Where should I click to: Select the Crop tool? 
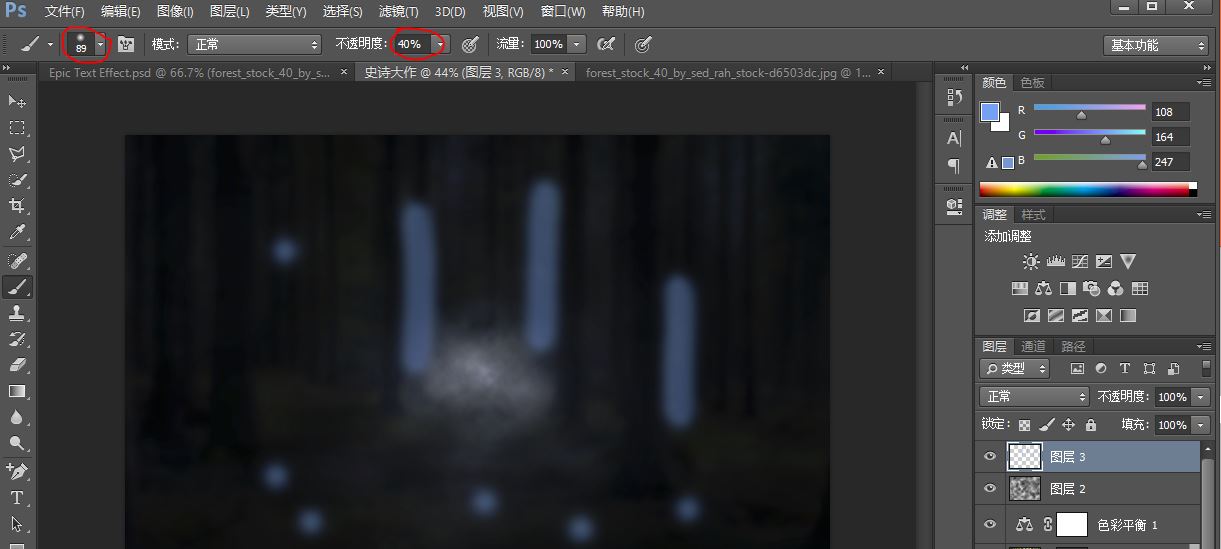[x=17, y=206]
